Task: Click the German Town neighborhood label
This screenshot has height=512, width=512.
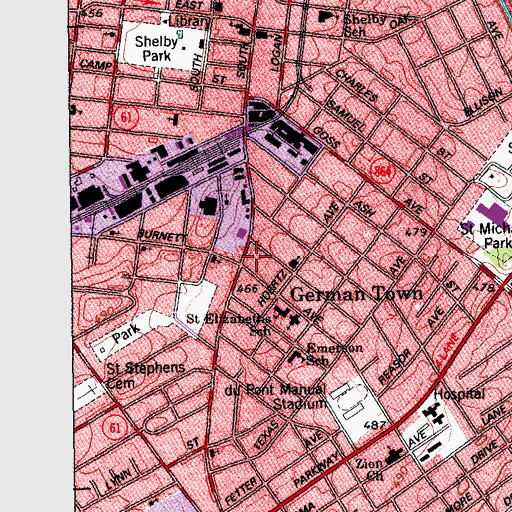Action: coord(357,294)
